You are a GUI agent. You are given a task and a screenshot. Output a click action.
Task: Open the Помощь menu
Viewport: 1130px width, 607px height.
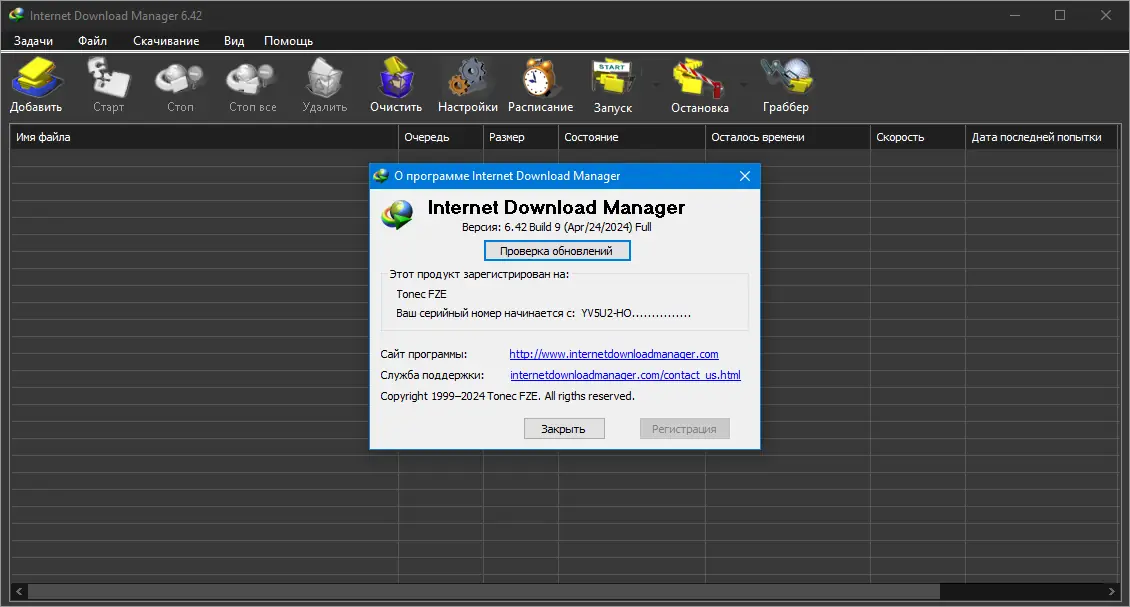287,41
